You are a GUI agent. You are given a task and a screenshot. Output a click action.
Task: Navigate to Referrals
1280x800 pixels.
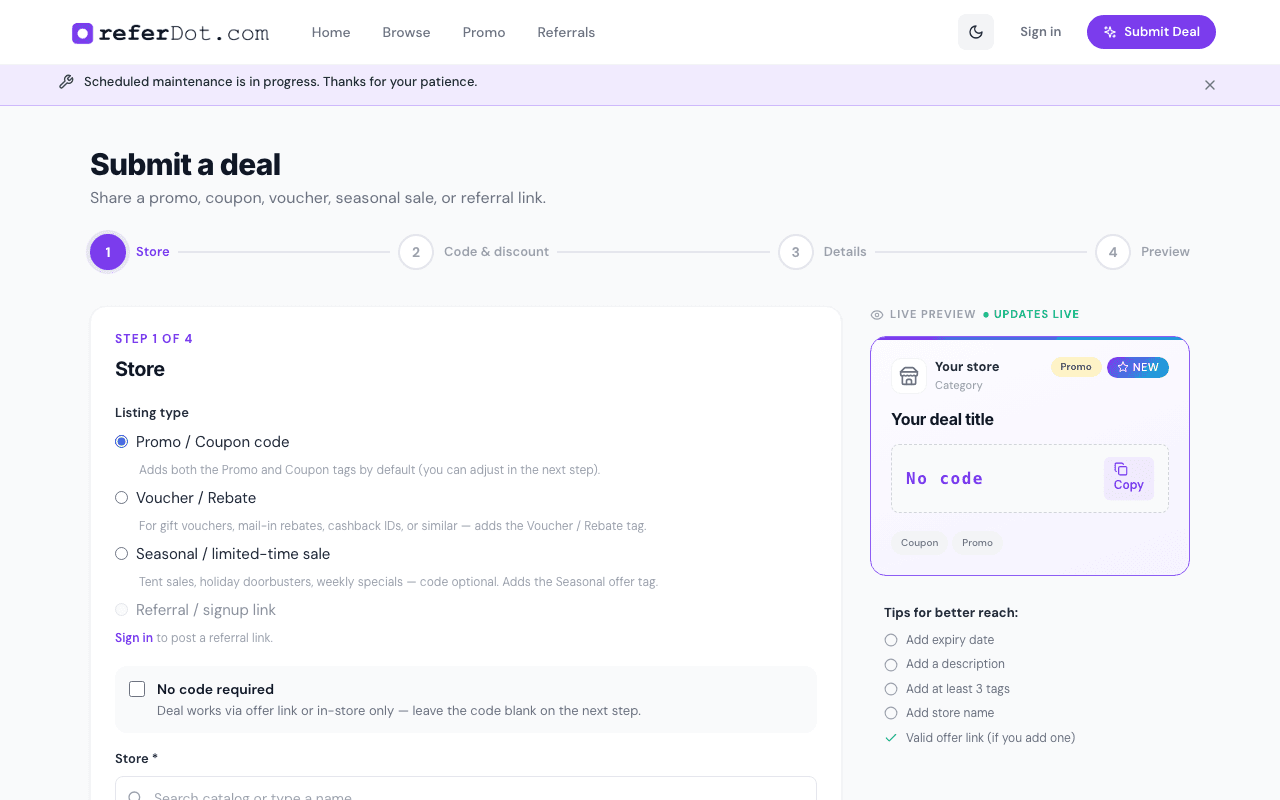[566, 32]
